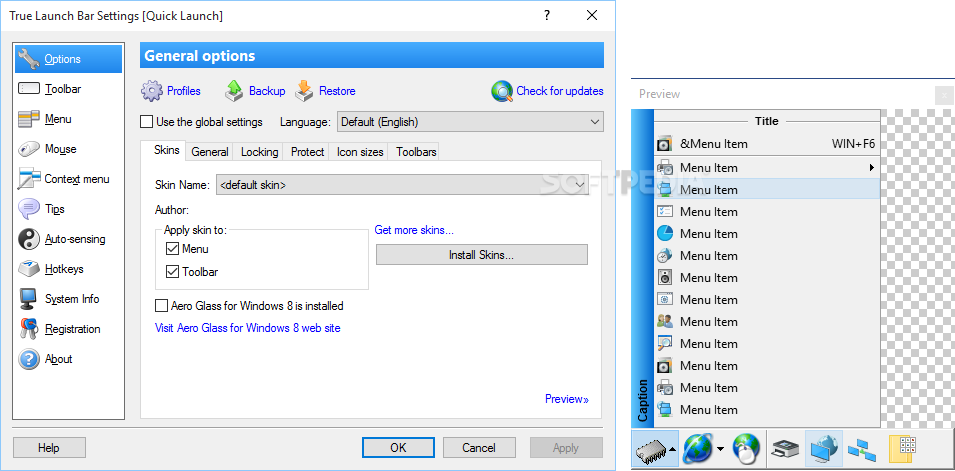Click the Apply button

pos(566,448)
